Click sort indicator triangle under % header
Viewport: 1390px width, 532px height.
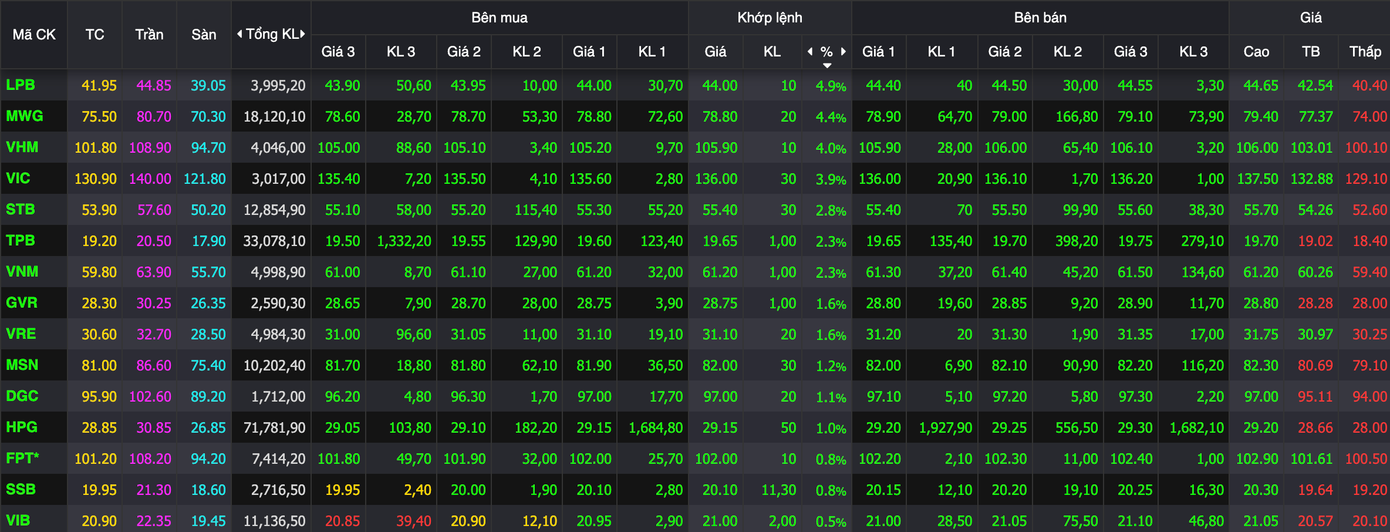pos(826,65)
